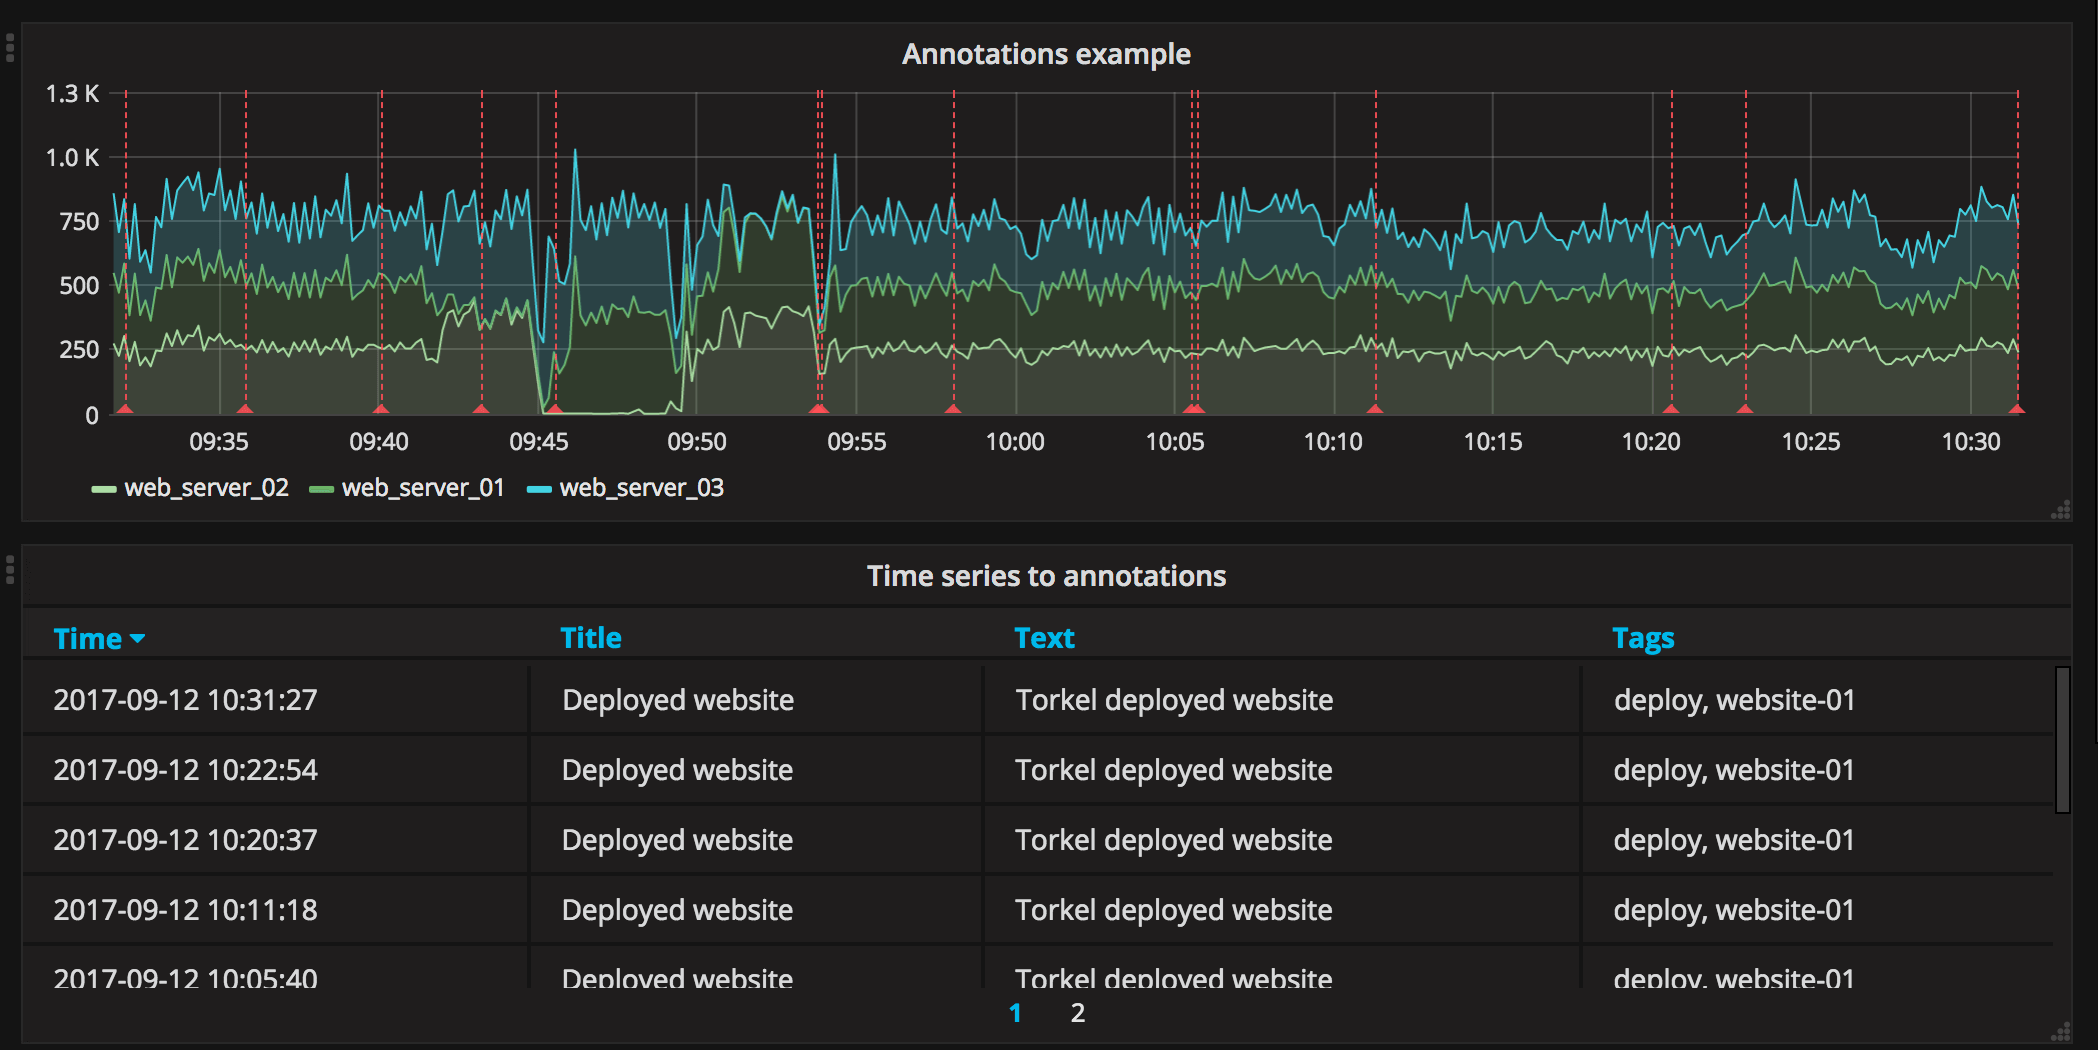Open the Time series to annotations panel menu
The height and width of the screenshot is (1050, 2098).
pyautogui.click(x=1046, y=576)
